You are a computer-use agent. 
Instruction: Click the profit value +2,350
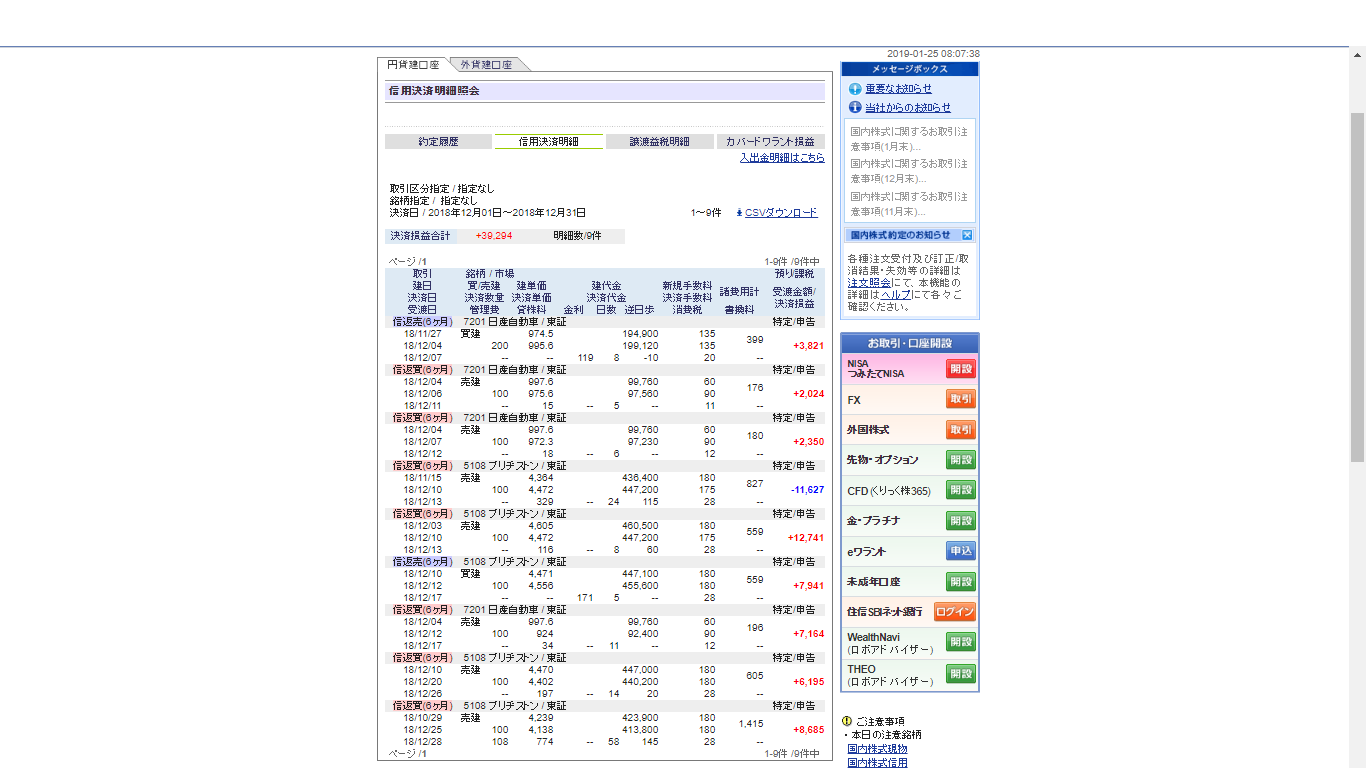(808, 442)
